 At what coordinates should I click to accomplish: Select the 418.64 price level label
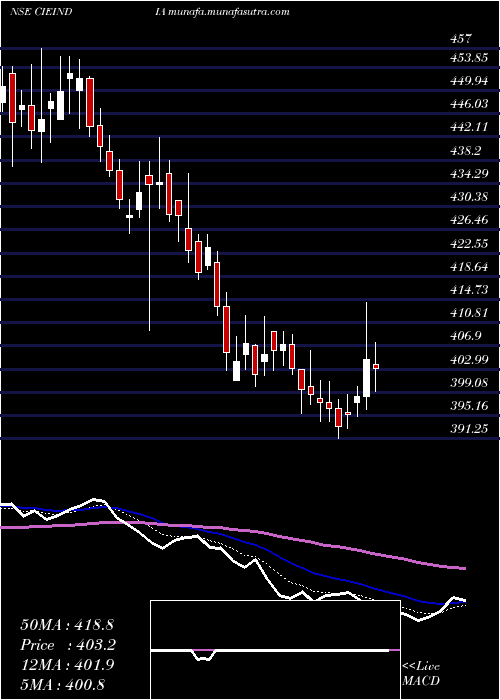point(468,267)
